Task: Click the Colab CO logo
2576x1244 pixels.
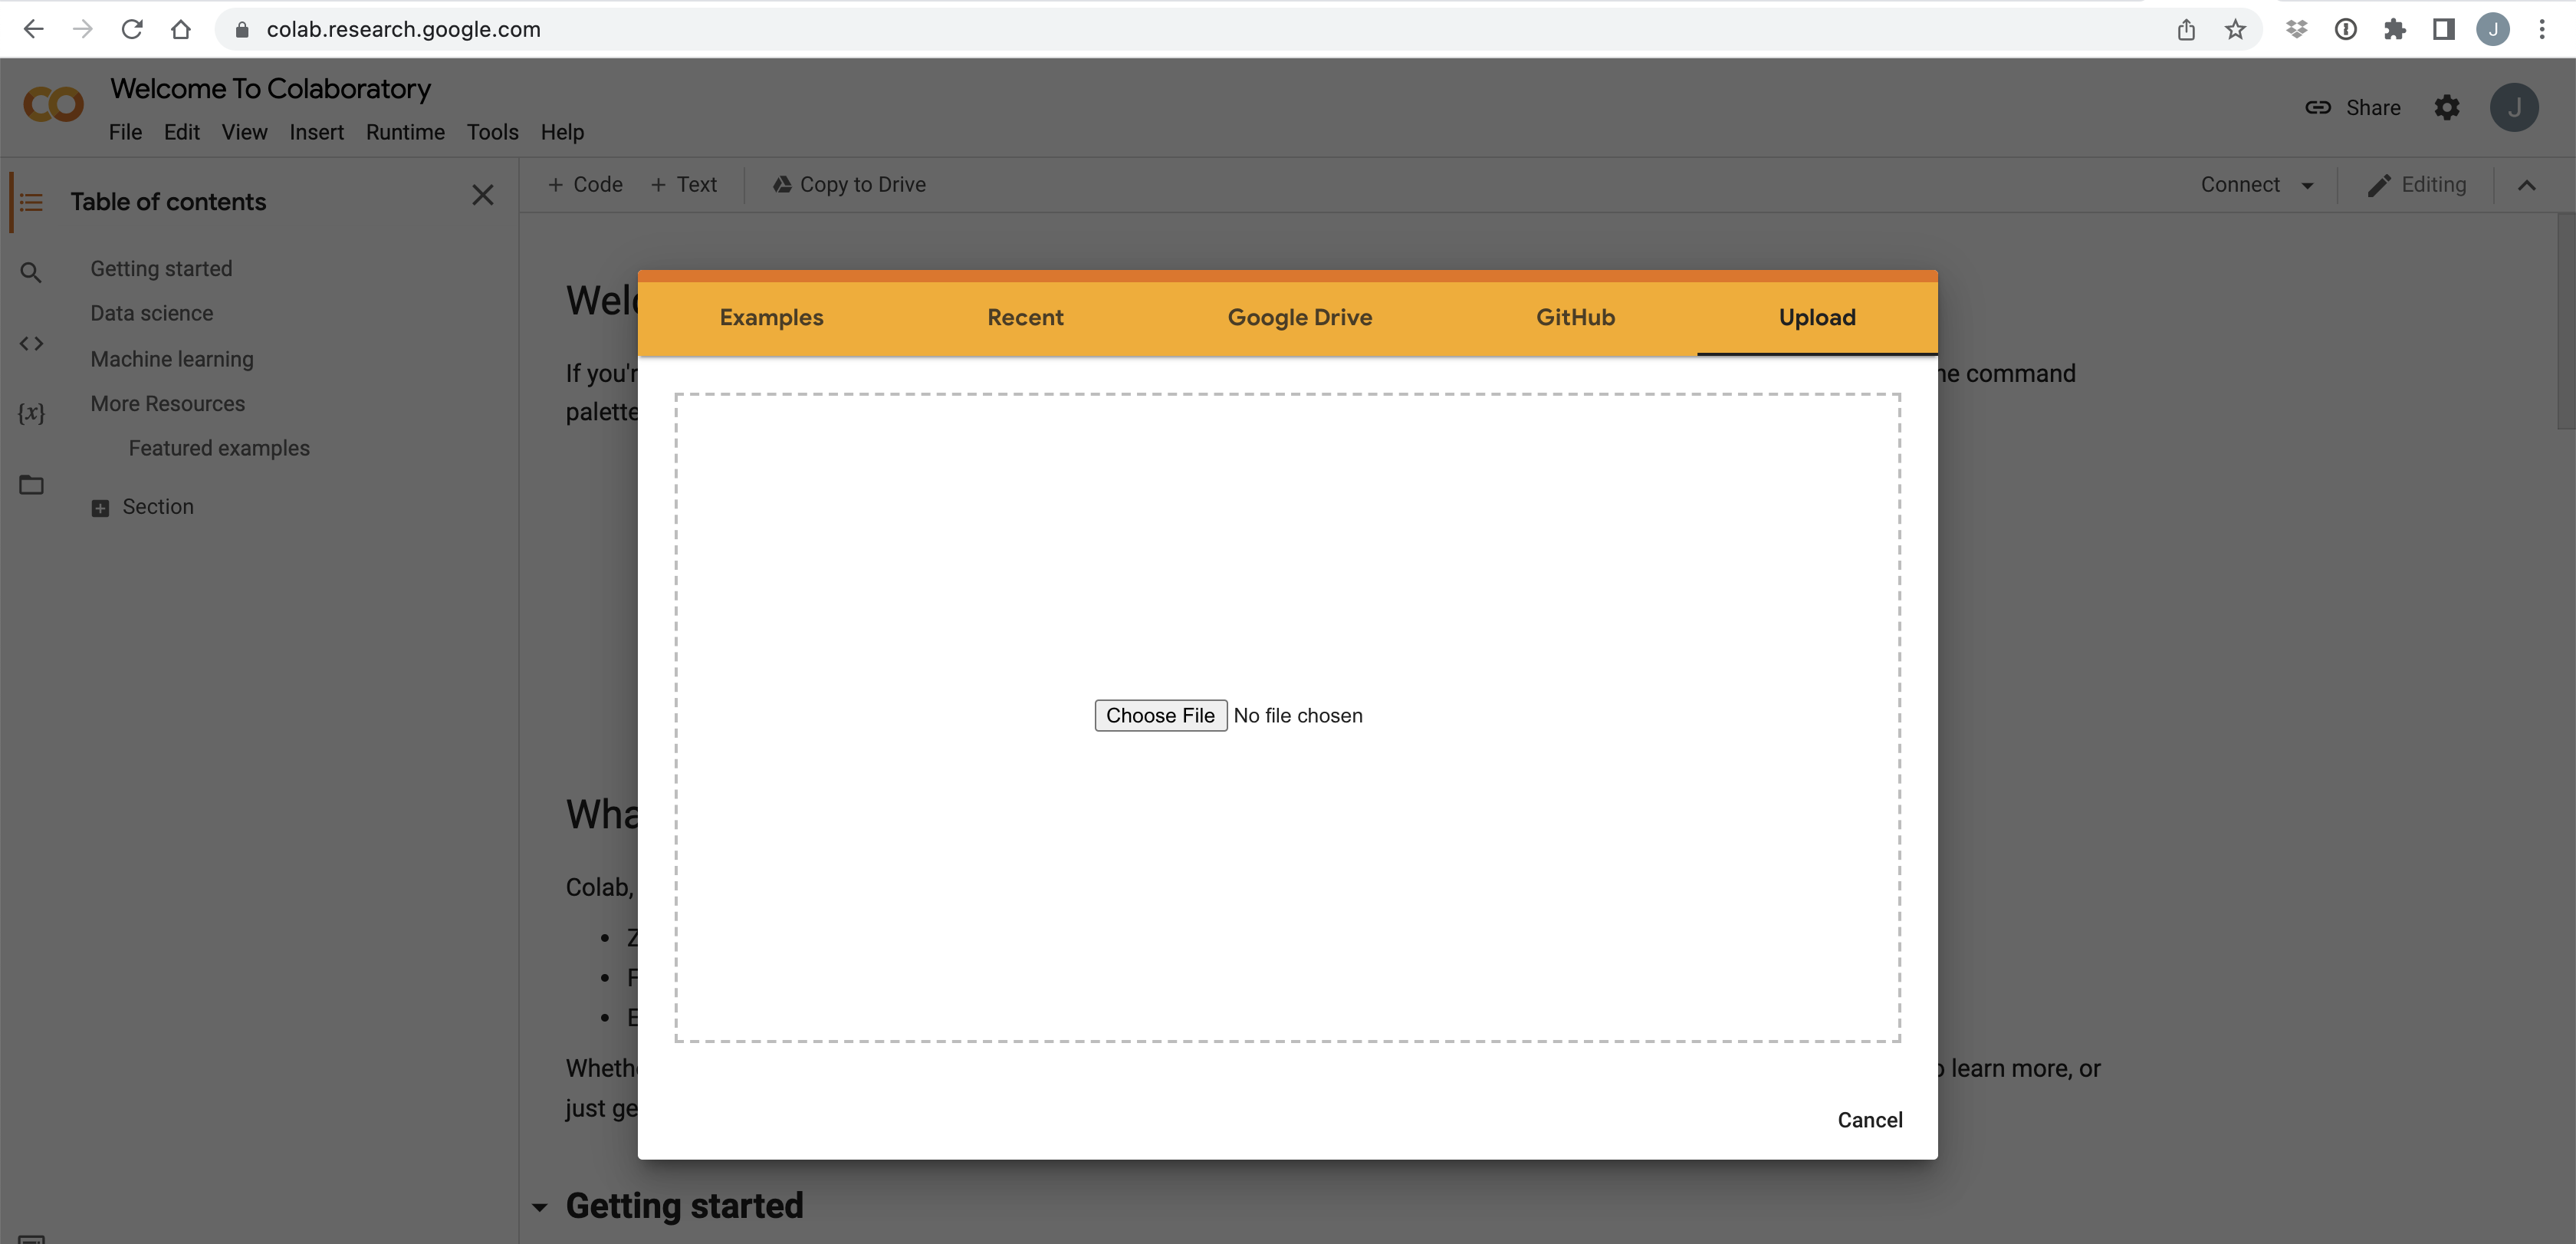Action: [53, 104]
